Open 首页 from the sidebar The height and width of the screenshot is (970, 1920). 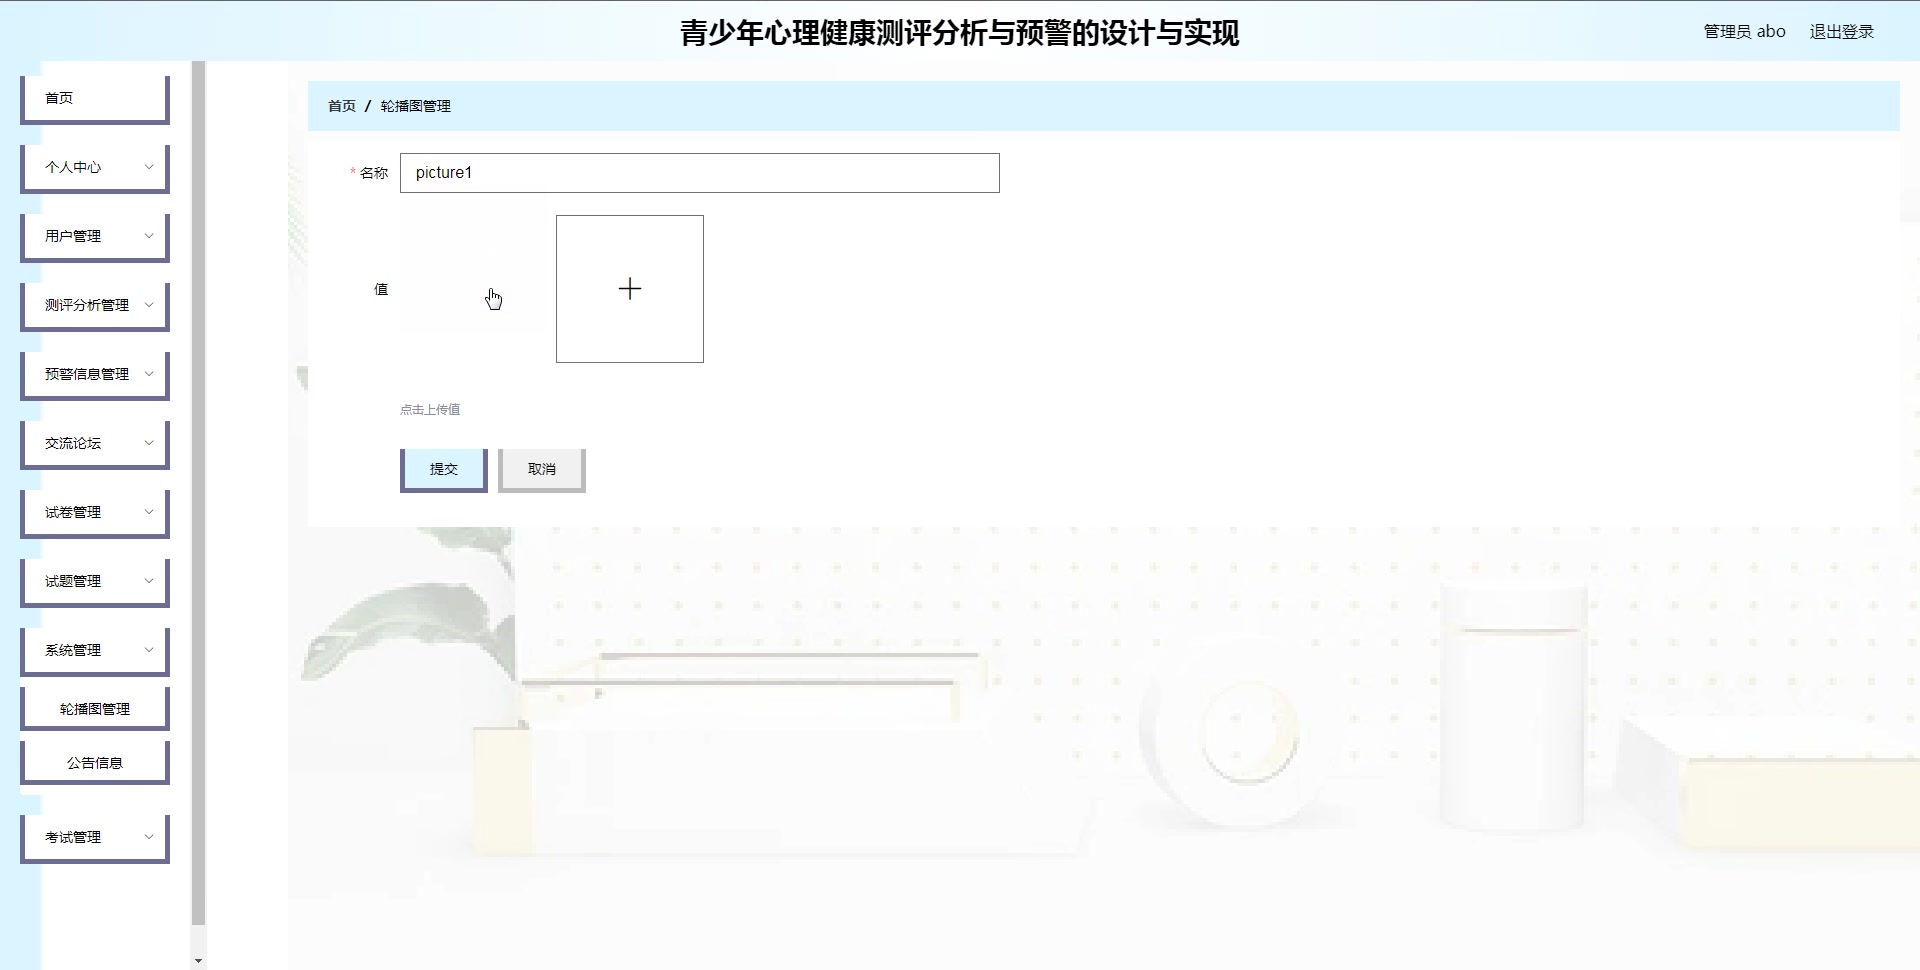[94, 97]
